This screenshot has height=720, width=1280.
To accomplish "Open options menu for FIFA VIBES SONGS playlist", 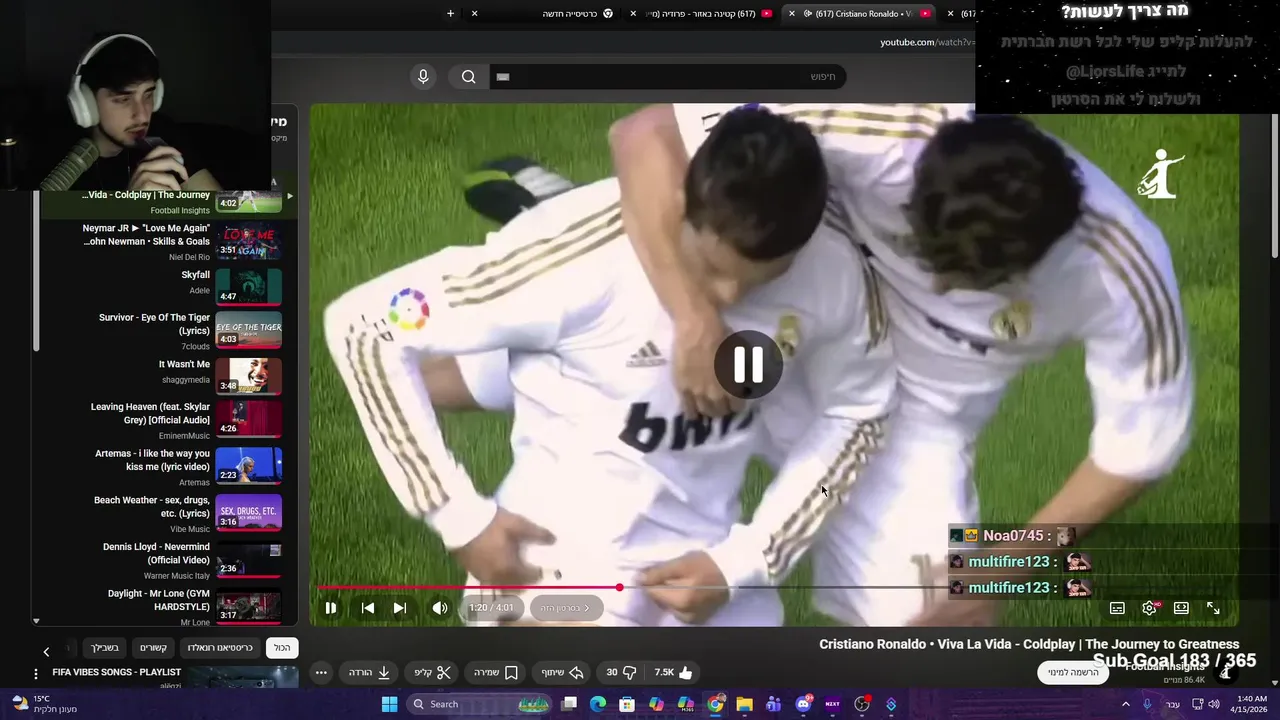I will (x=36, y=674).
